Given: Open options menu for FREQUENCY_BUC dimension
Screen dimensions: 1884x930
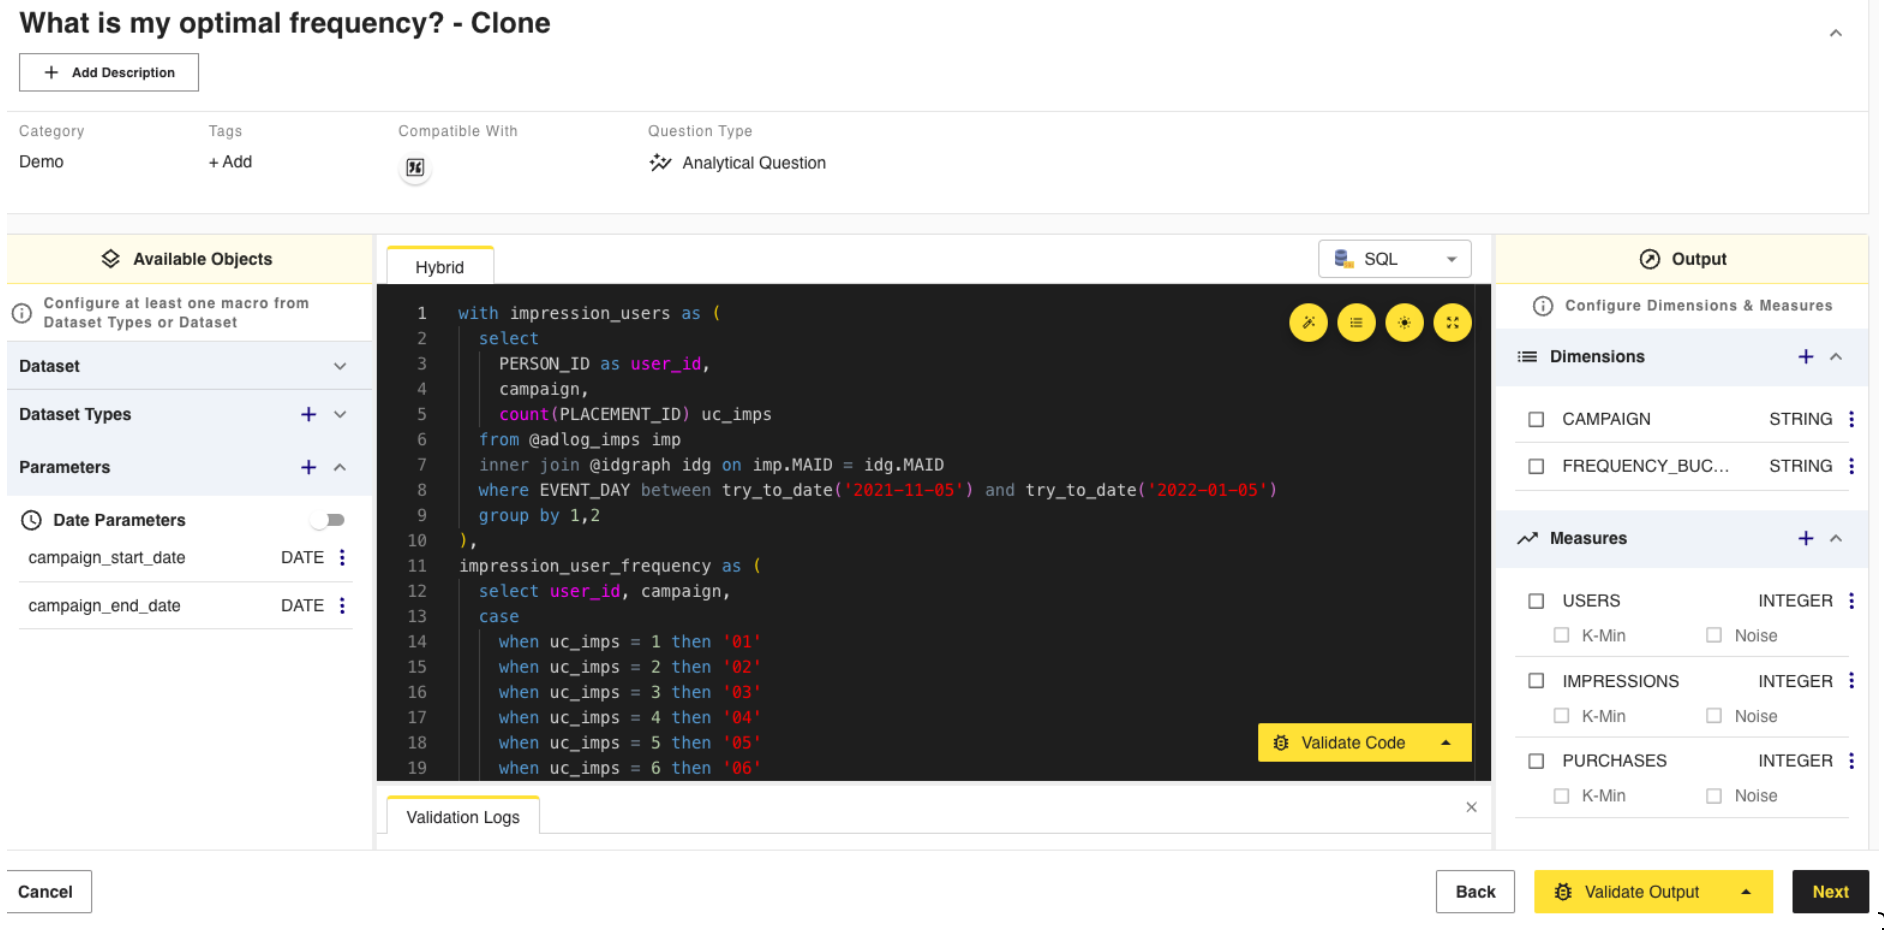Looking at the screenshot, I should tap(1851, 466).
